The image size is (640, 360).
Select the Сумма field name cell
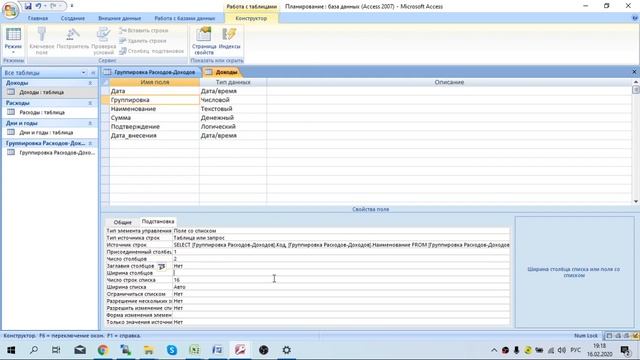pyautogui.click(x=154, y=118)
